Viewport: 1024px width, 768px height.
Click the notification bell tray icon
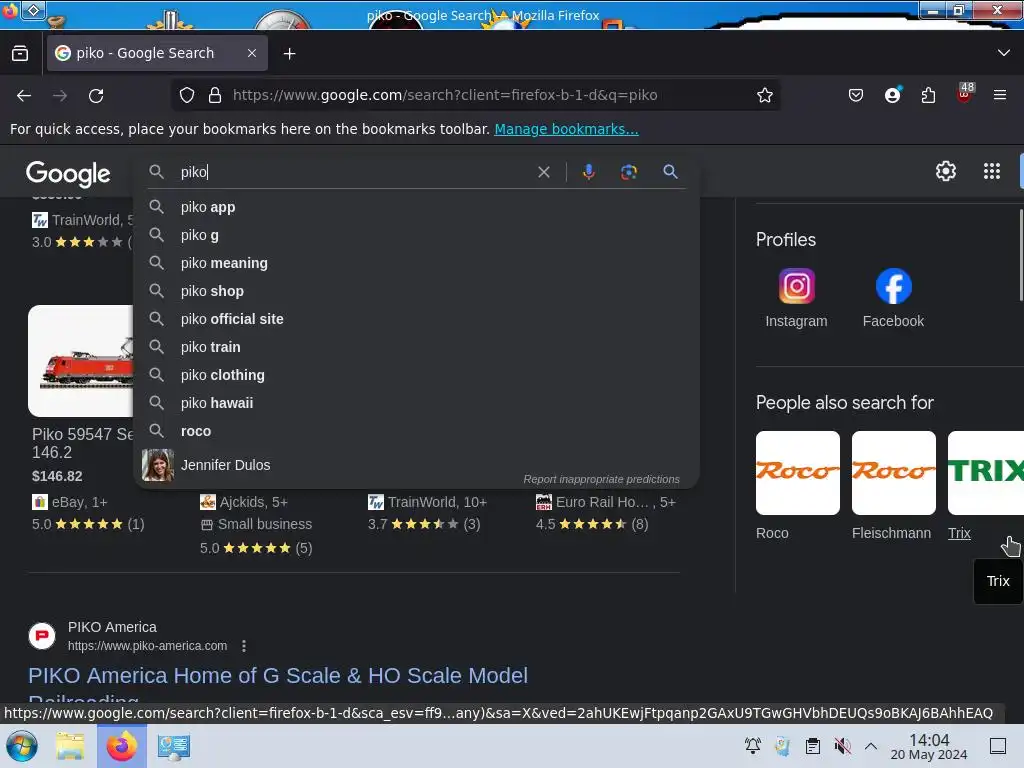tap(752, 746)
